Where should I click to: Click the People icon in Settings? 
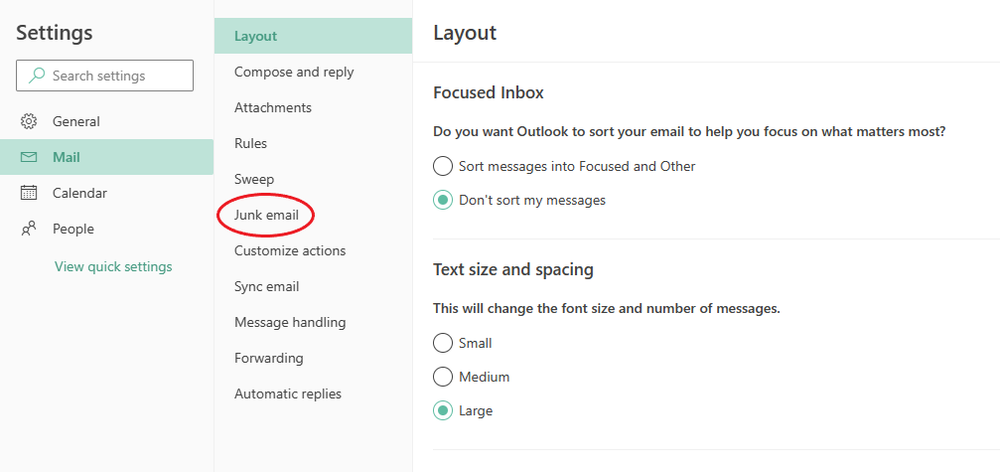pos(29,228)
